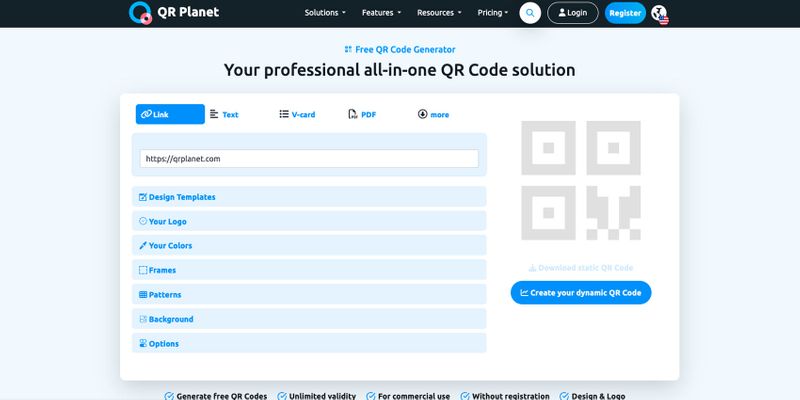This screenshot has width=800, height=400.
Task: Click Download static QR Code link
Action: click(x=581, y=268)
